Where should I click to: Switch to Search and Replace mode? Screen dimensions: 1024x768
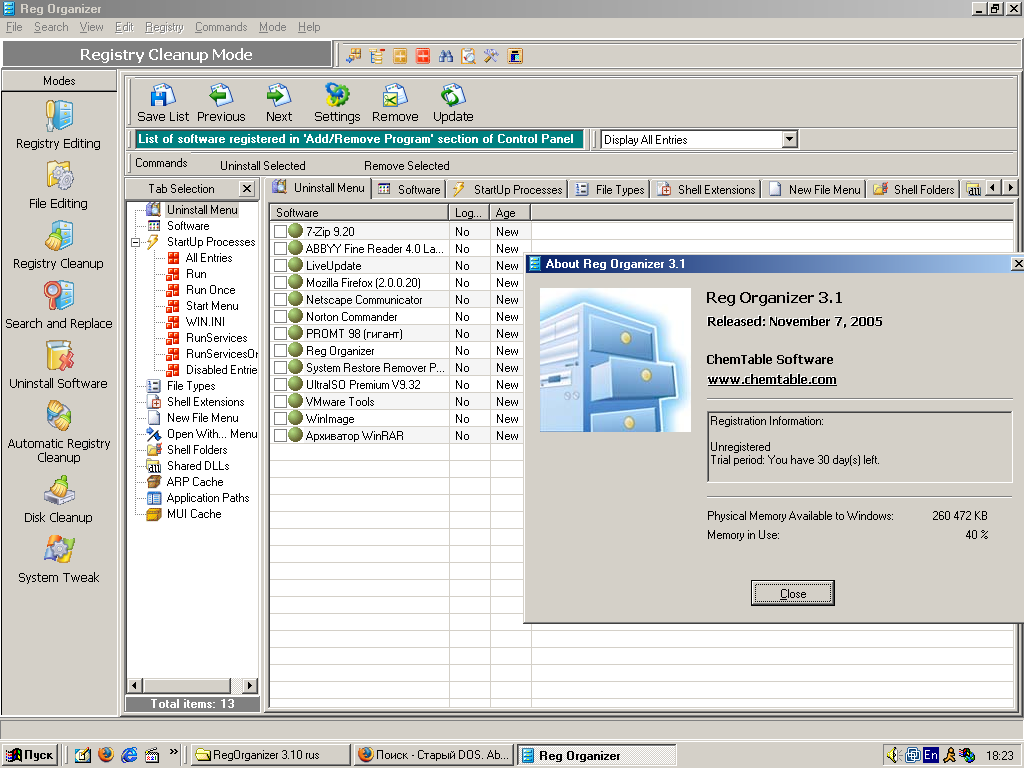(x=58, y=296)
